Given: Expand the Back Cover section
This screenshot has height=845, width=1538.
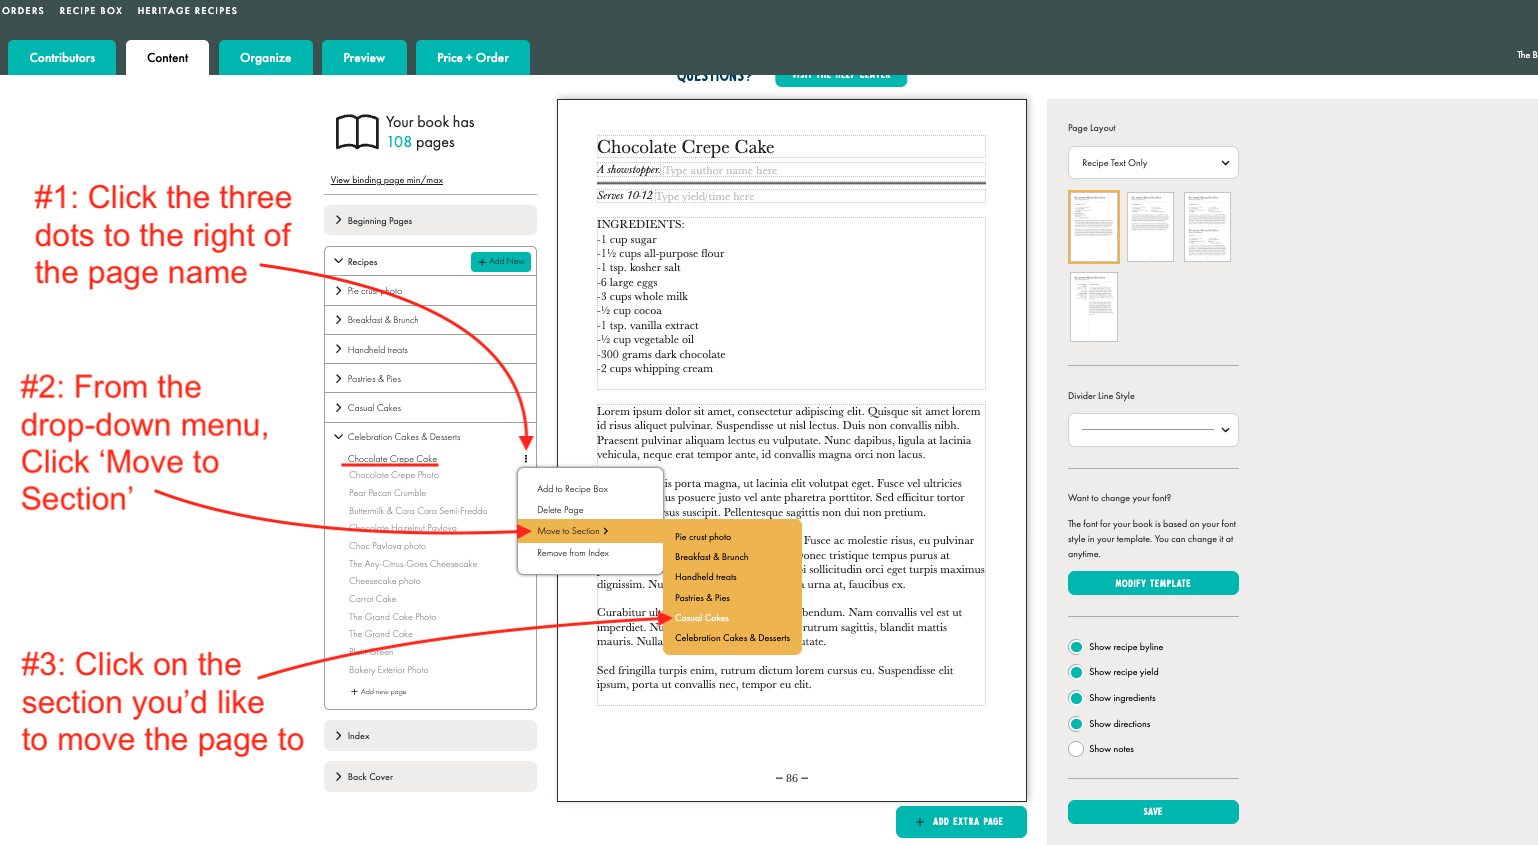Looking at the screenshot, I should coord(430,777).
